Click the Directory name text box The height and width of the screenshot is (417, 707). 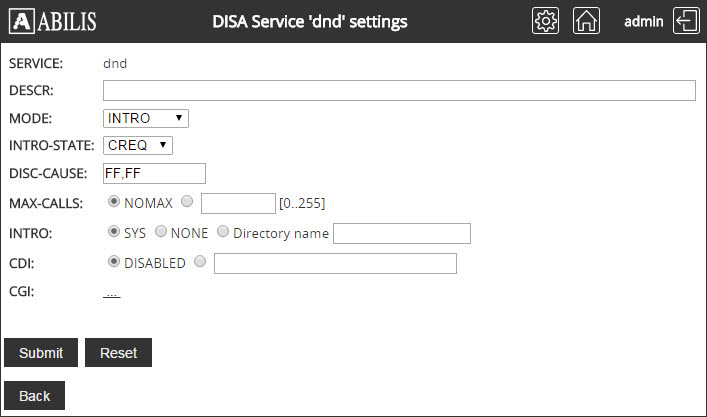[x=402, y=234]
